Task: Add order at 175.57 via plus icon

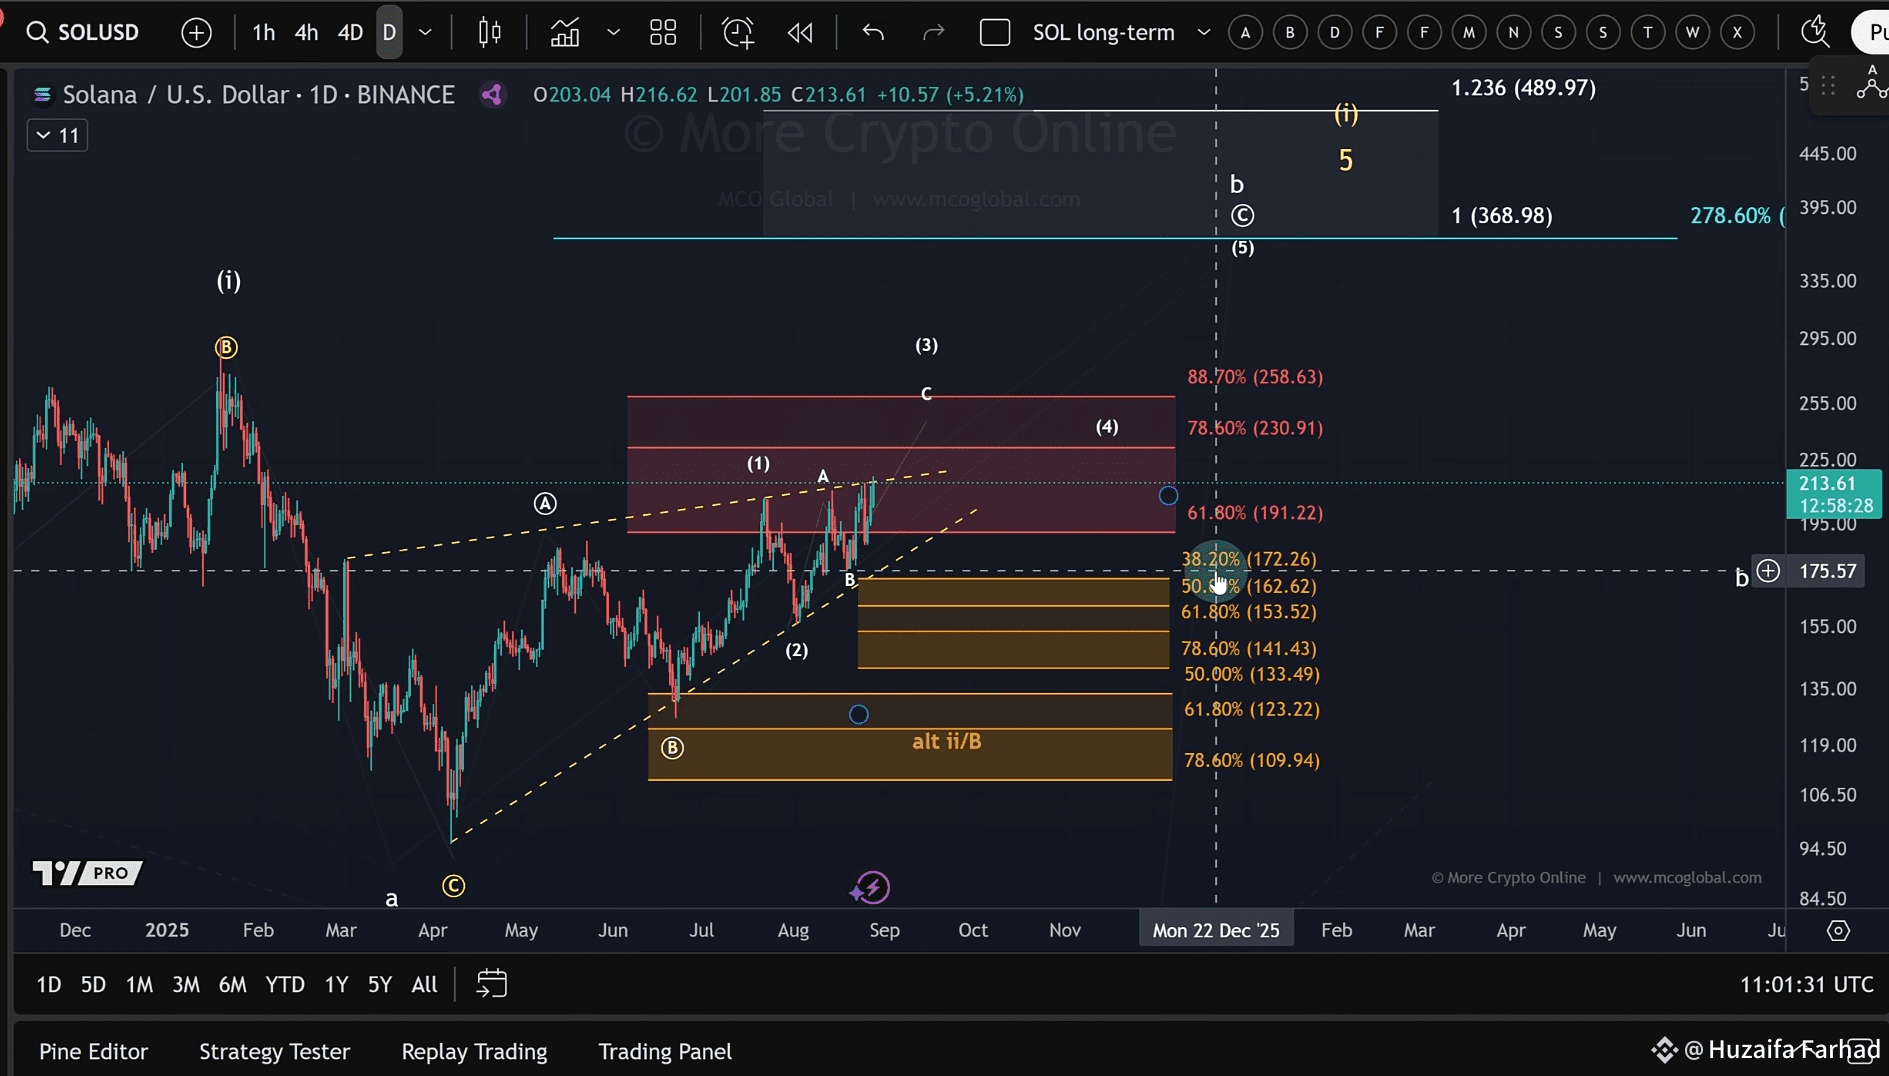Action: click(1768, 571)
